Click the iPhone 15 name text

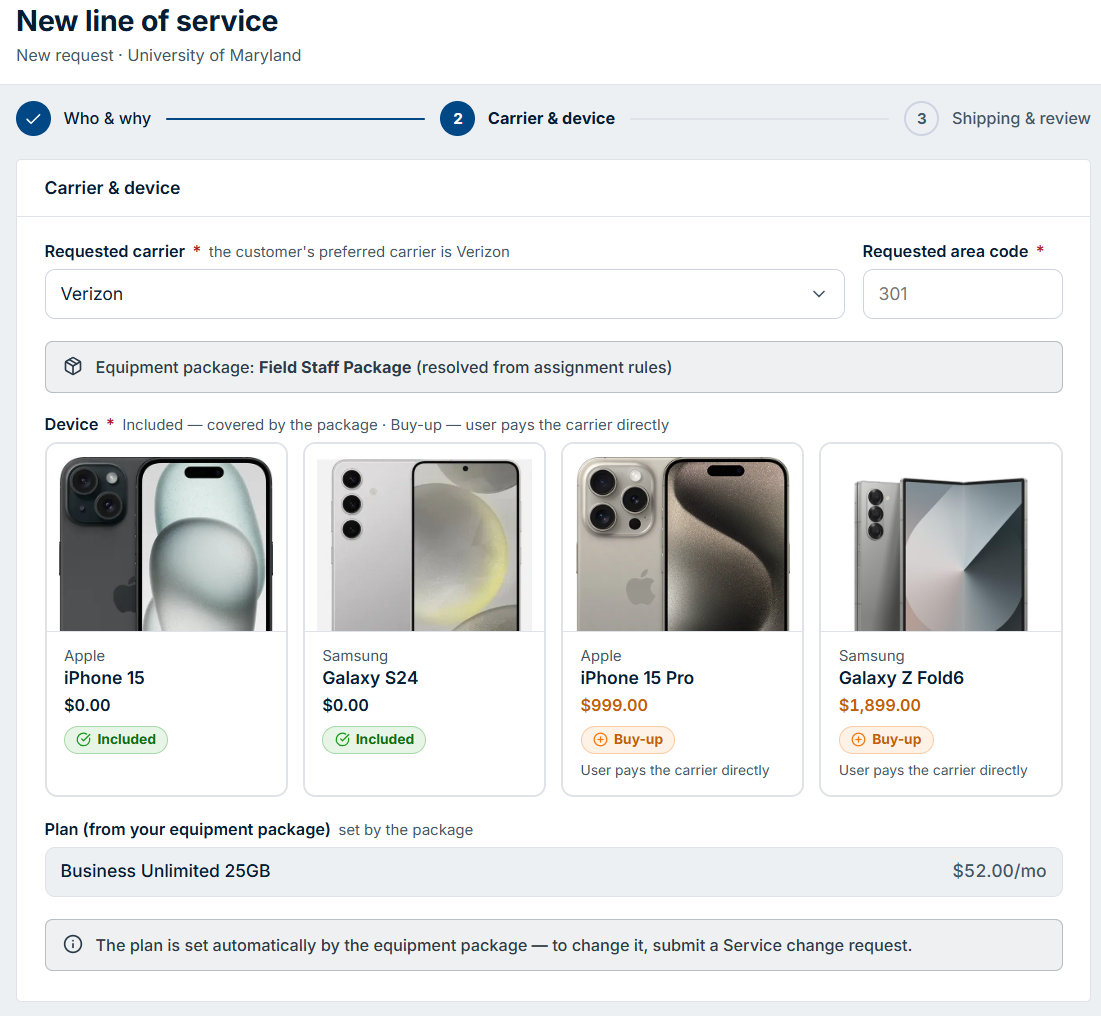pyautogui.click(x=104, y=678)
